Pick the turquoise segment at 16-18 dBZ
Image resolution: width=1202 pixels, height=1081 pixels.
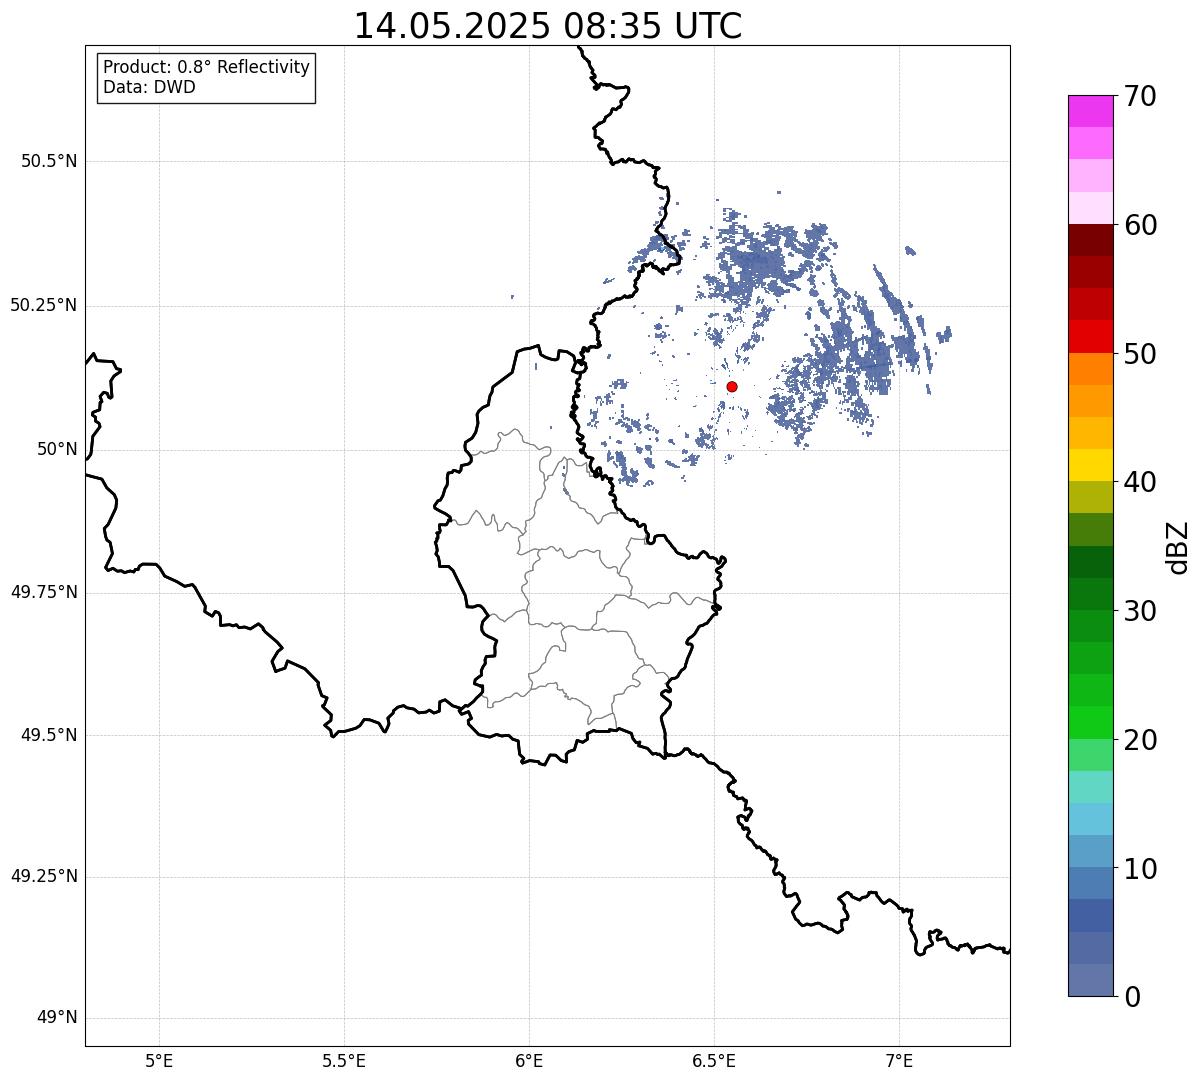coord(1091,787)
